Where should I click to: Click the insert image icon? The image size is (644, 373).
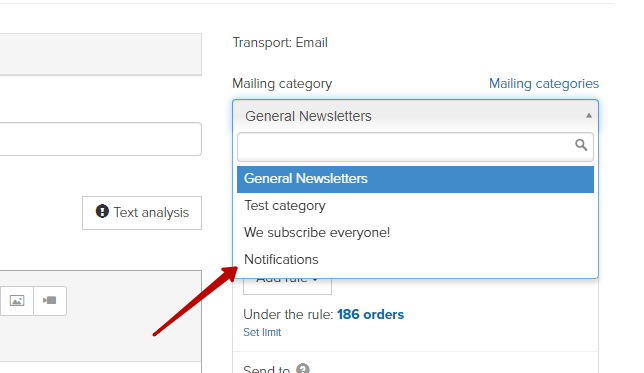pos(17,301)
